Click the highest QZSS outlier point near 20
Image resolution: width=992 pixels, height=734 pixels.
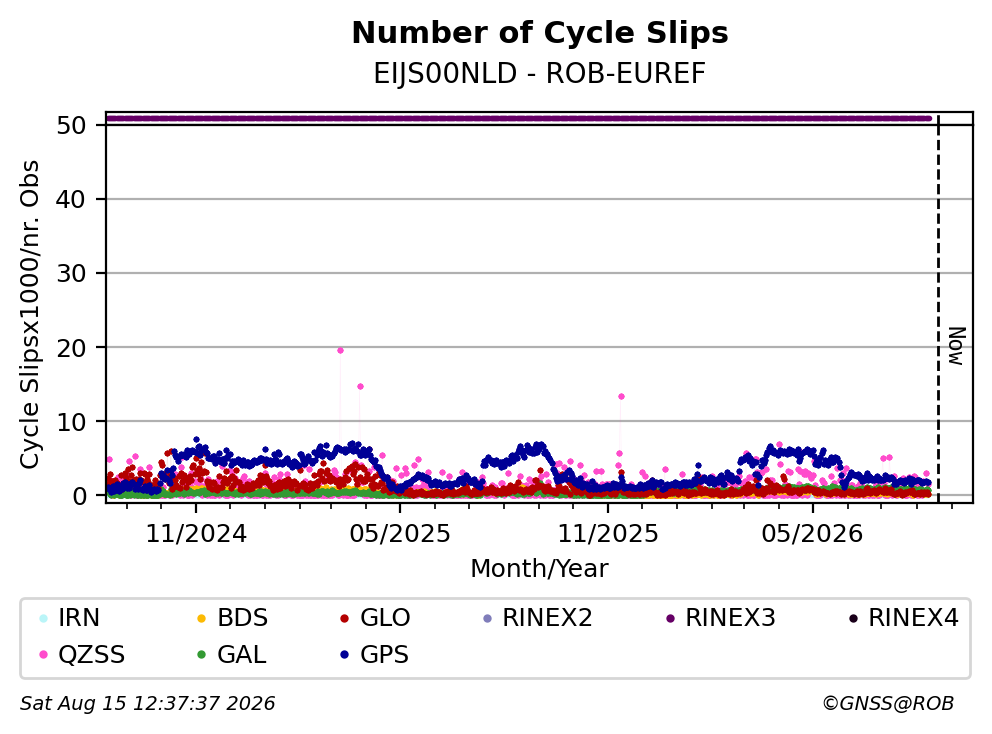(x=340, y=351)
